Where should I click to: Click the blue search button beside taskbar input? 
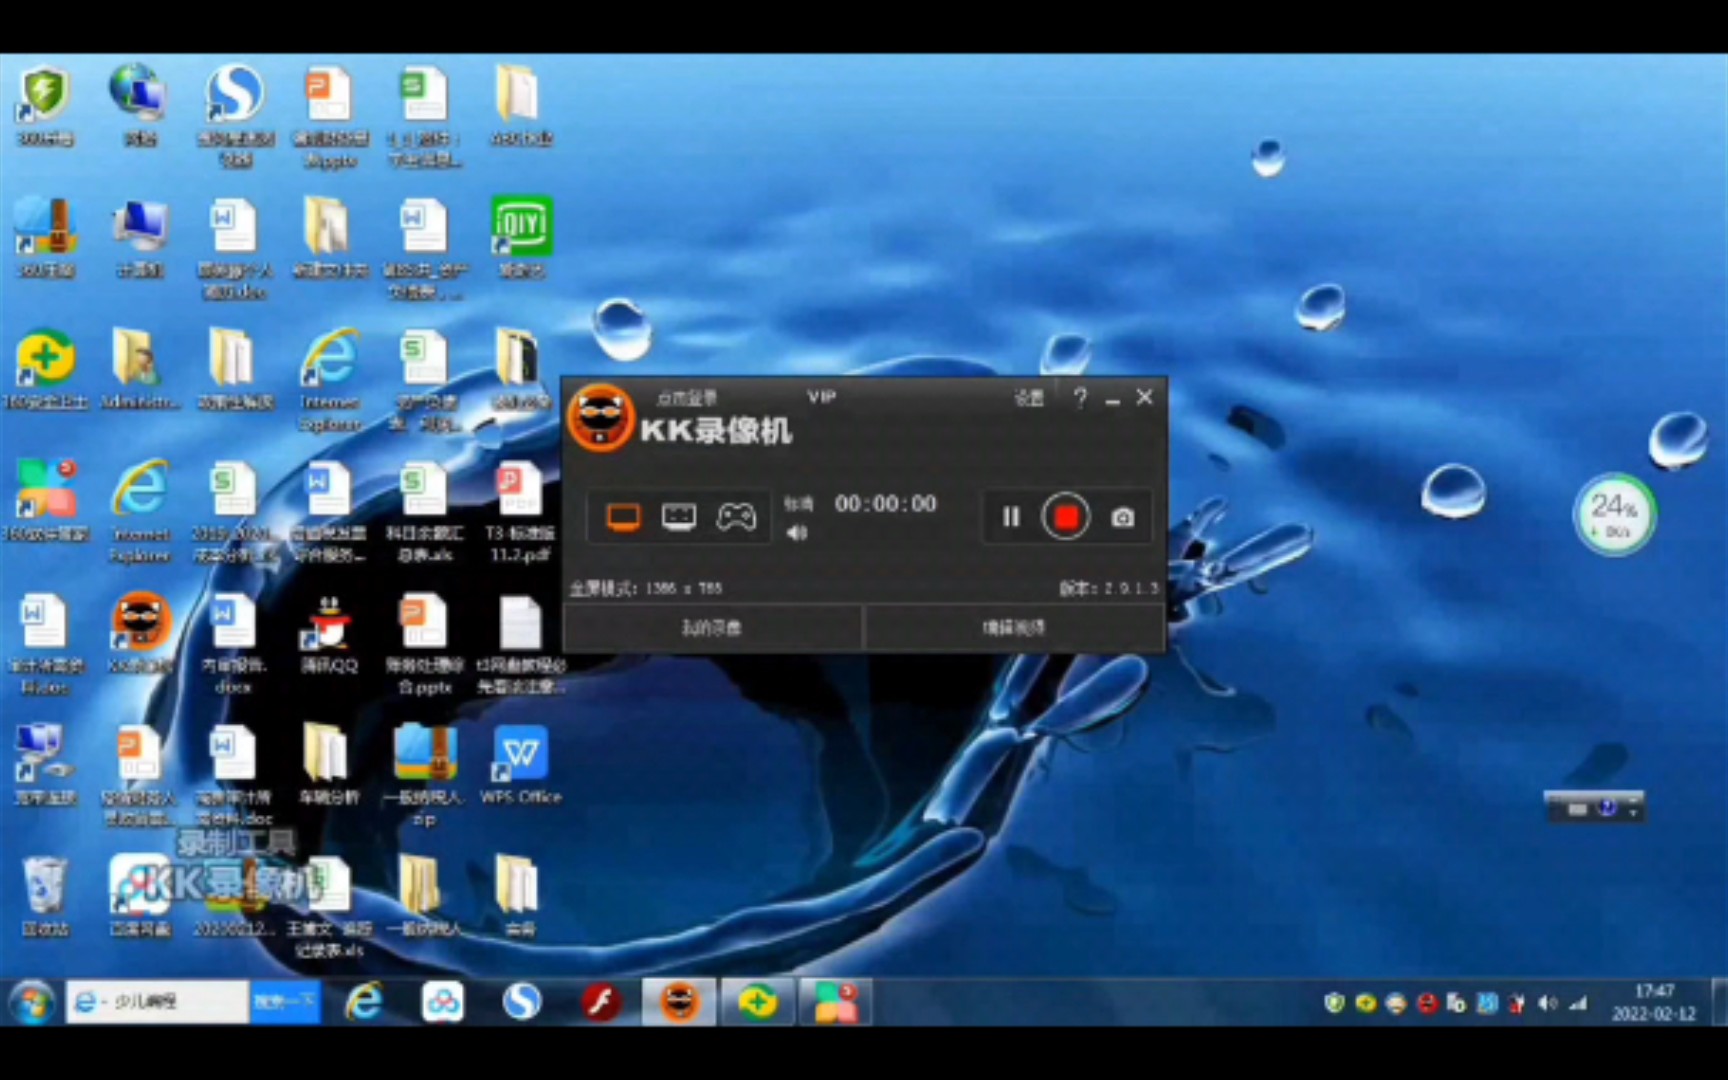[285, 1001]
